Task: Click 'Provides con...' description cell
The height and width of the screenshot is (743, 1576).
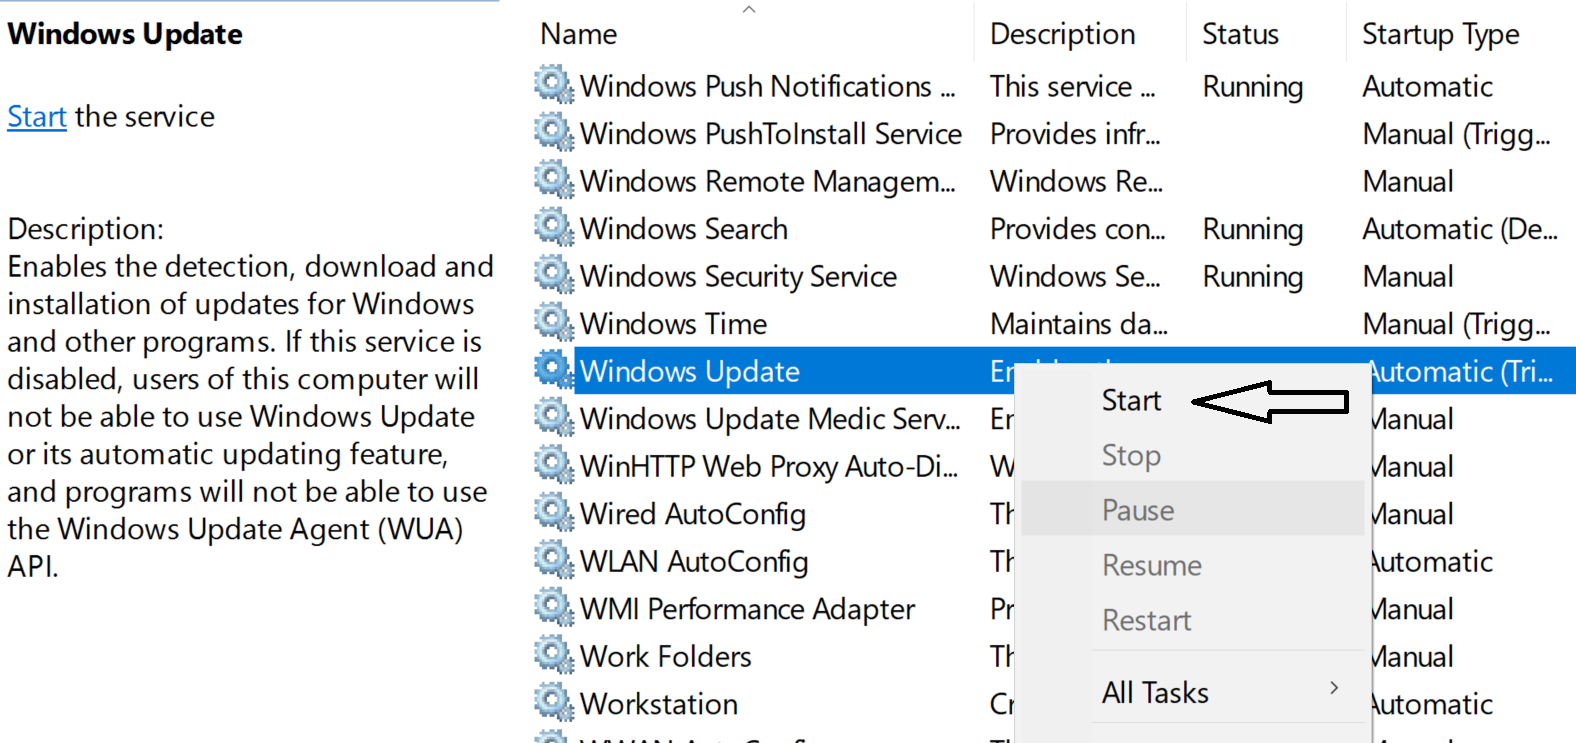Action: pyautogui.click(x=1077, y=229)
